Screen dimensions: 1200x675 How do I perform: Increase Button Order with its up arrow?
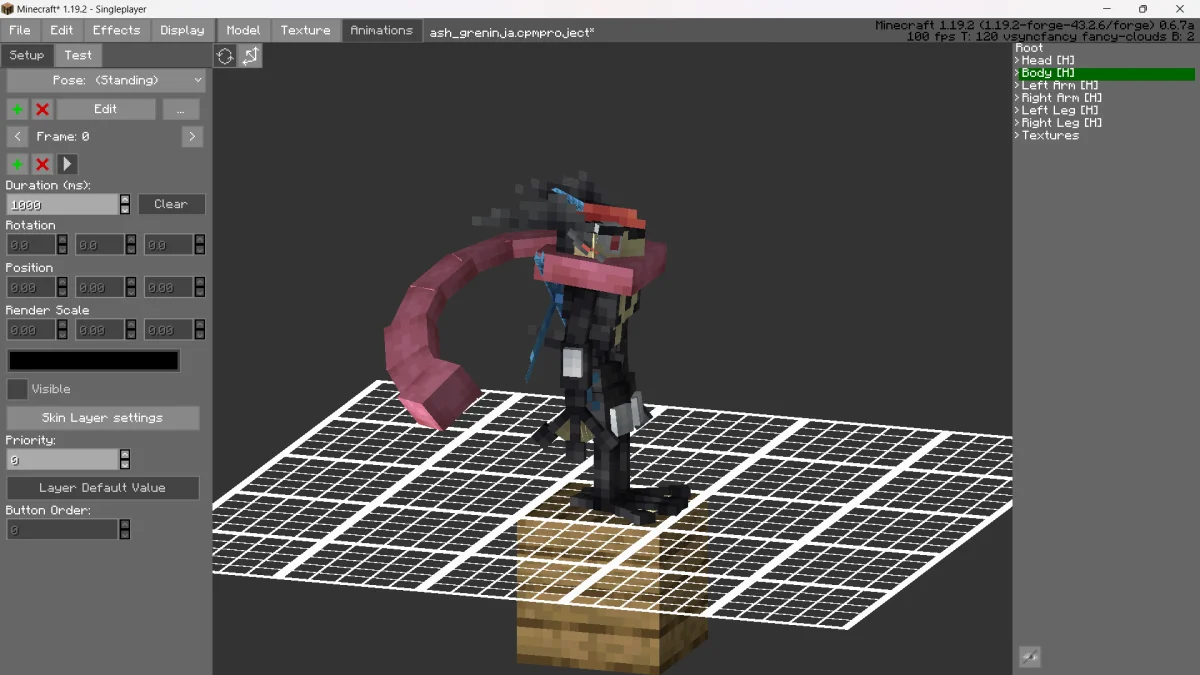click(x=124, y=525)
